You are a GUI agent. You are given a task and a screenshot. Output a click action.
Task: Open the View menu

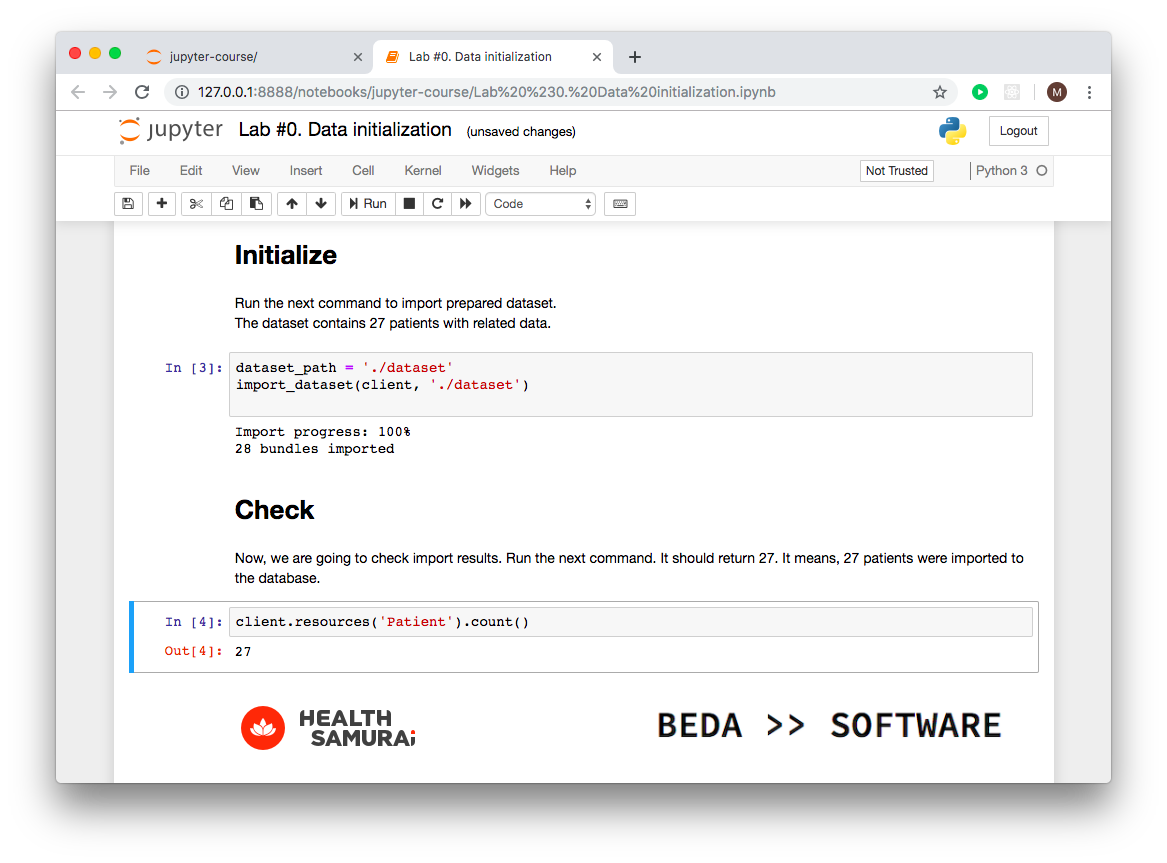246,170
